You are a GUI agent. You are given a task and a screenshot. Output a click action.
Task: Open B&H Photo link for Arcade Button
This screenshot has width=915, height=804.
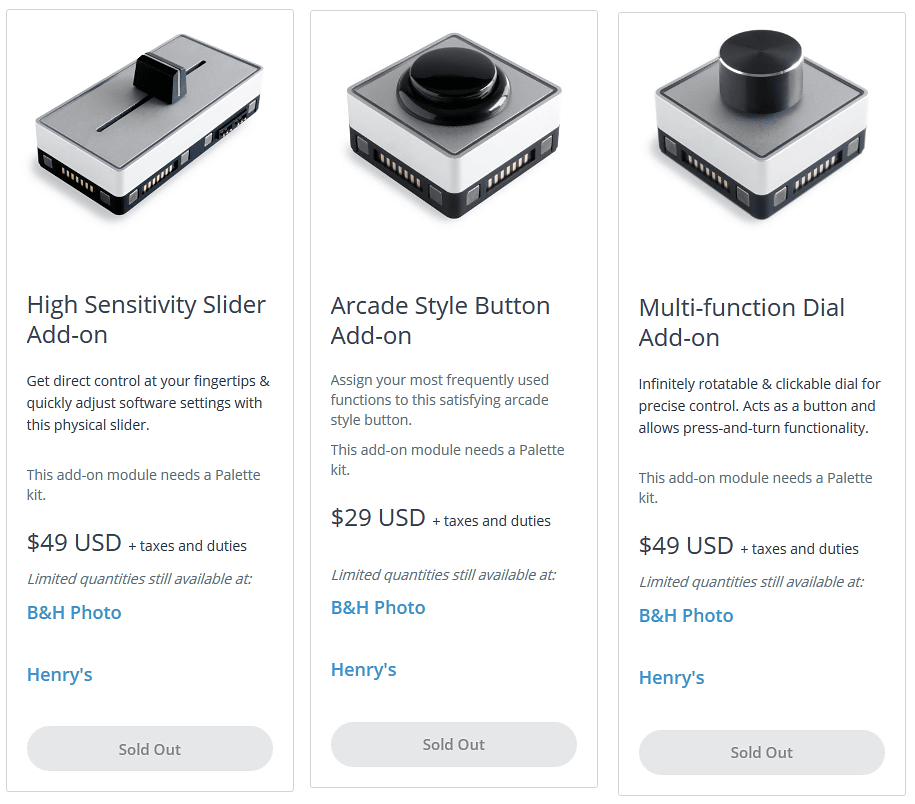tap(378, 608)
